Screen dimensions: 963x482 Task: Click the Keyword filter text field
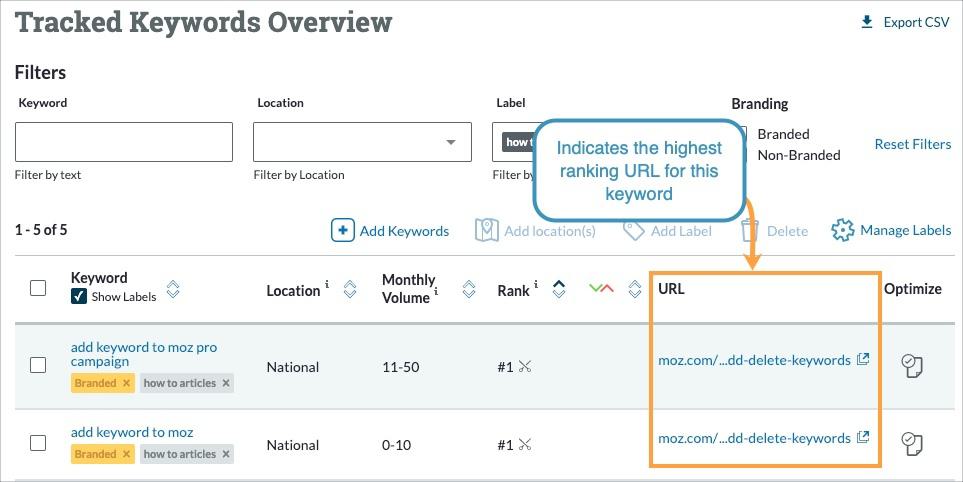(124, 142)
